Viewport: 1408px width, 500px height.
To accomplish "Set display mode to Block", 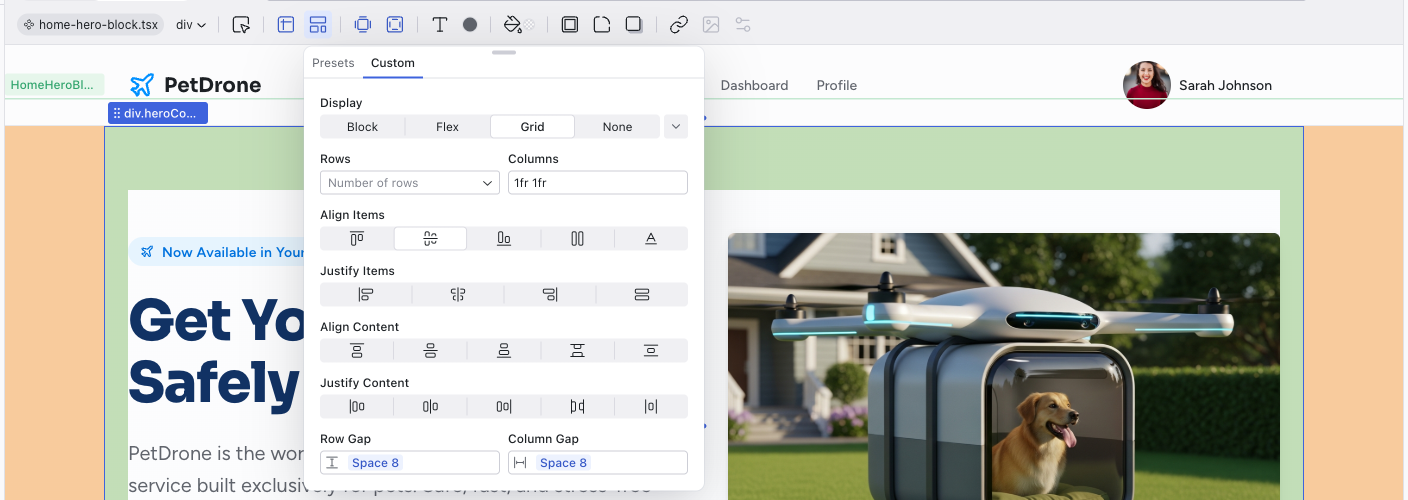I will [x=362, y=127].
